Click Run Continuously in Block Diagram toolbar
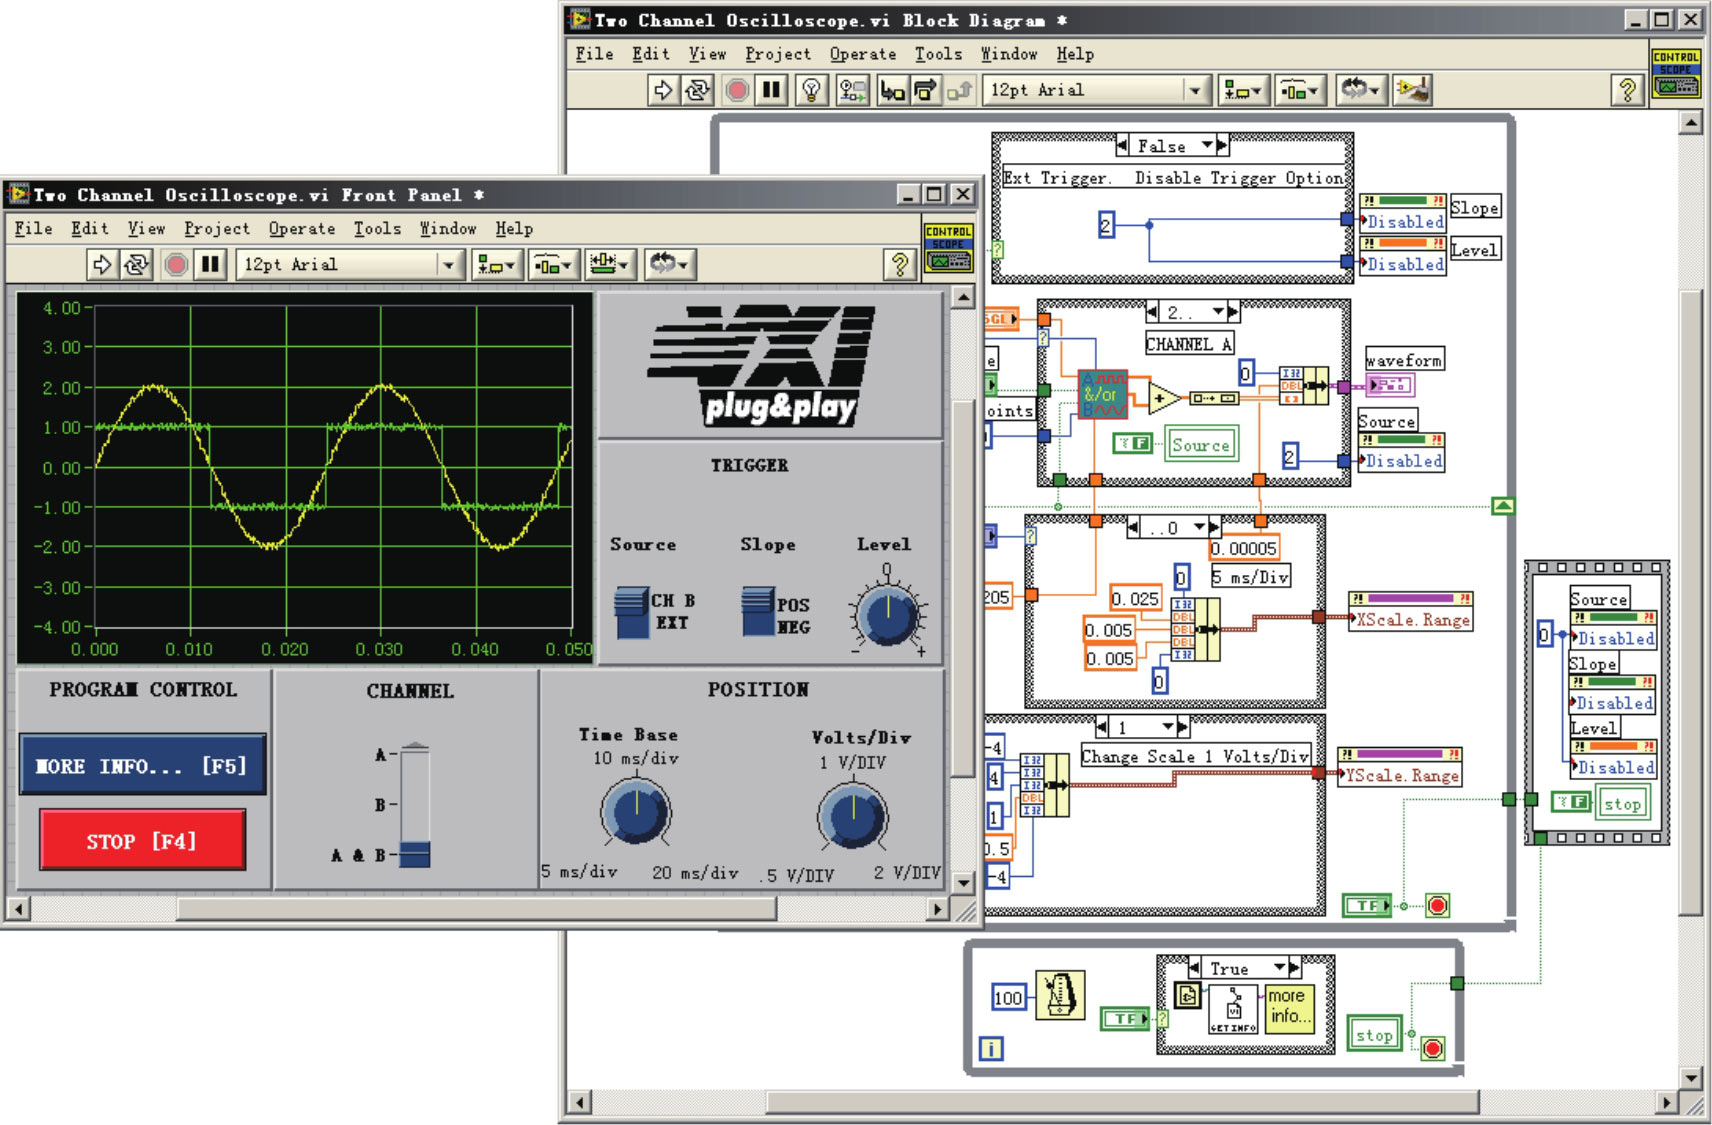This screenshot has height=1125, width=1712. click(x=697, y=91)
